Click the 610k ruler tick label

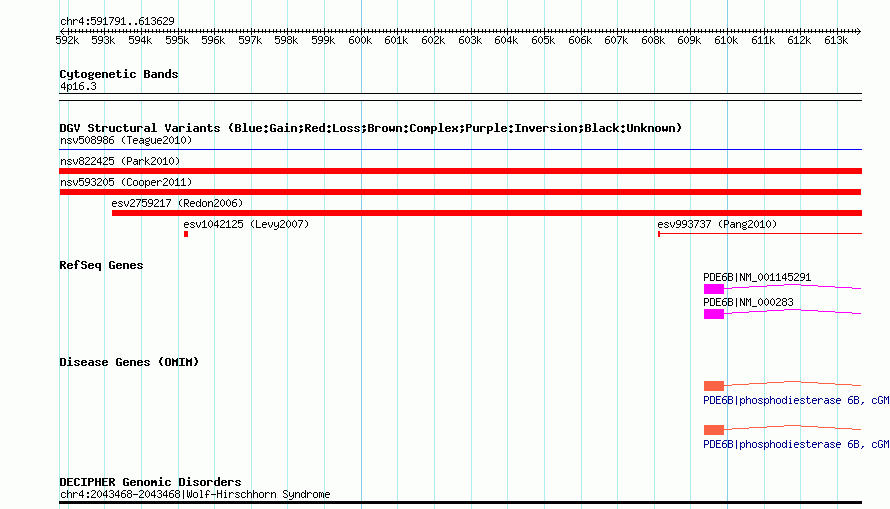click(726, 40)
